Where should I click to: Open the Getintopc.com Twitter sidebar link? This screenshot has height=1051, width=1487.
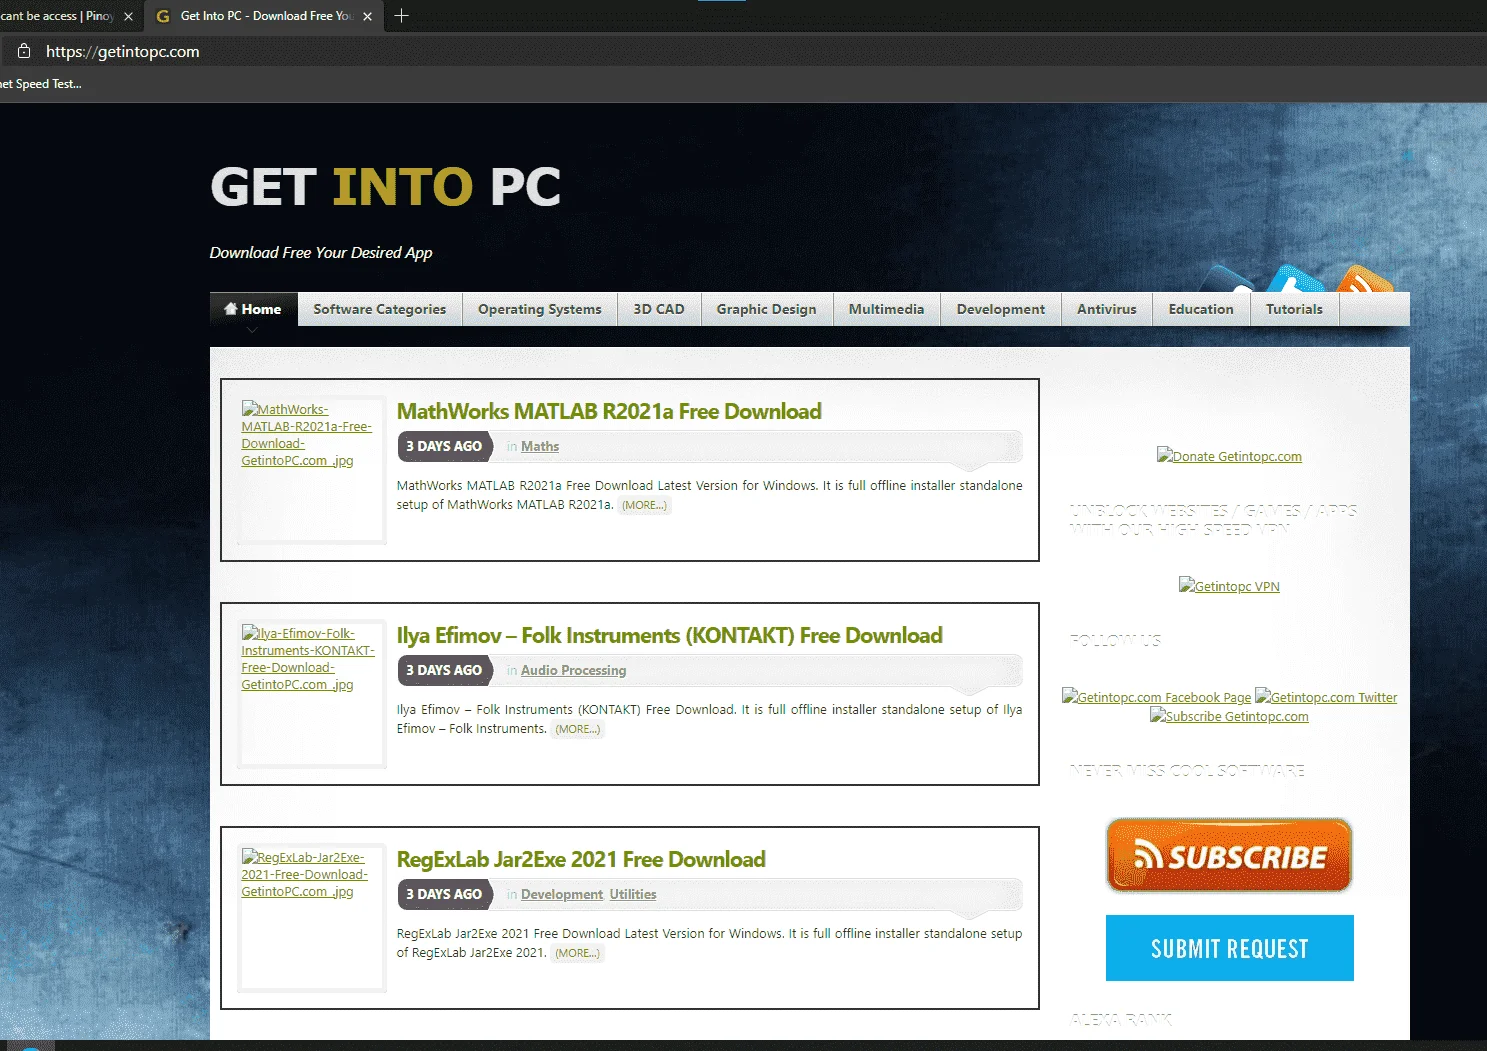[1326, 697]
